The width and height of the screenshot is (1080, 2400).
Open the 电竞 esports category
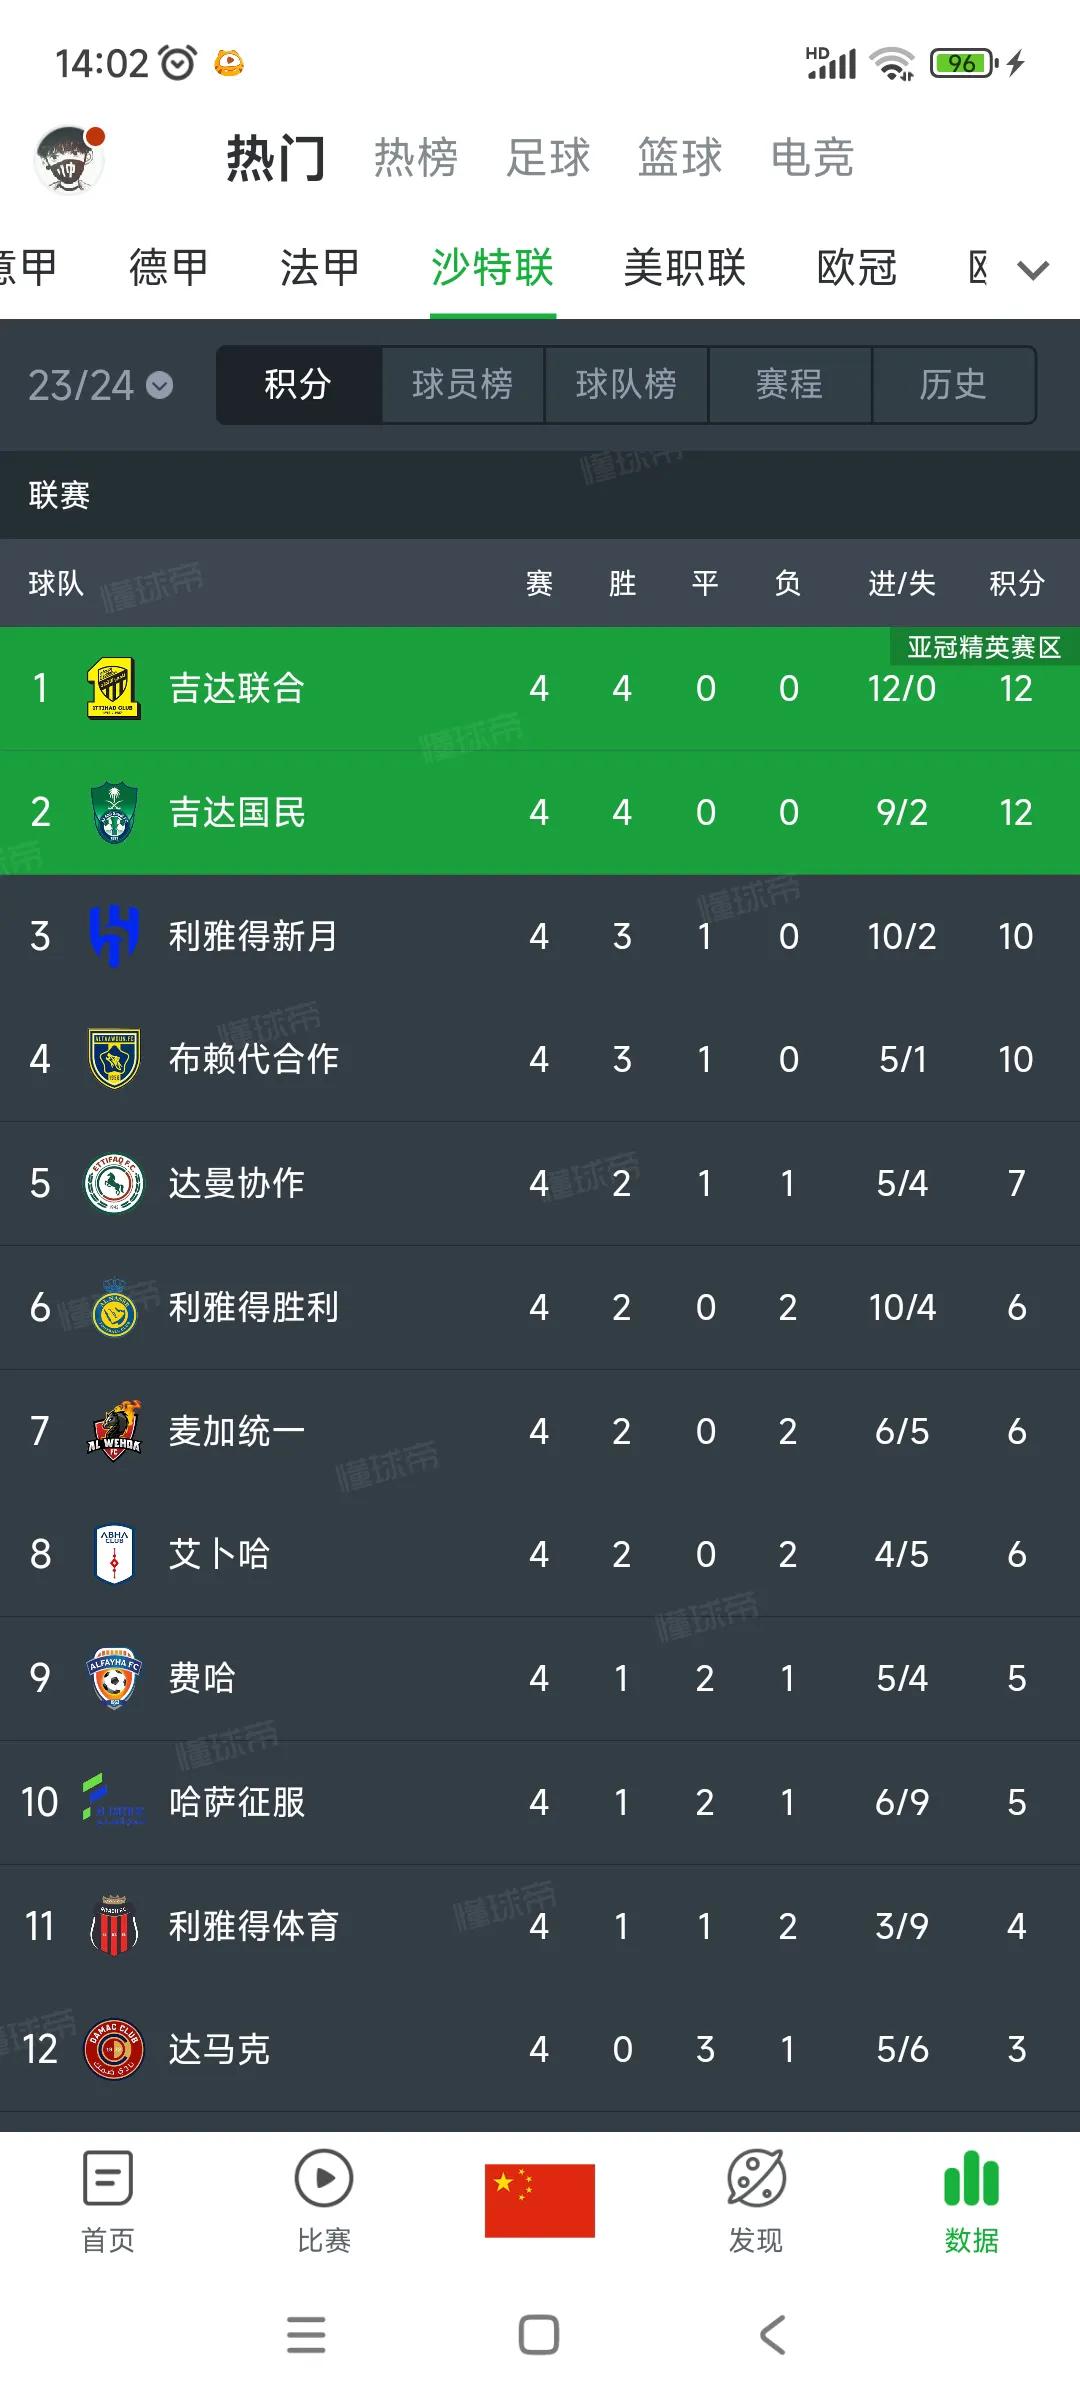812,158
